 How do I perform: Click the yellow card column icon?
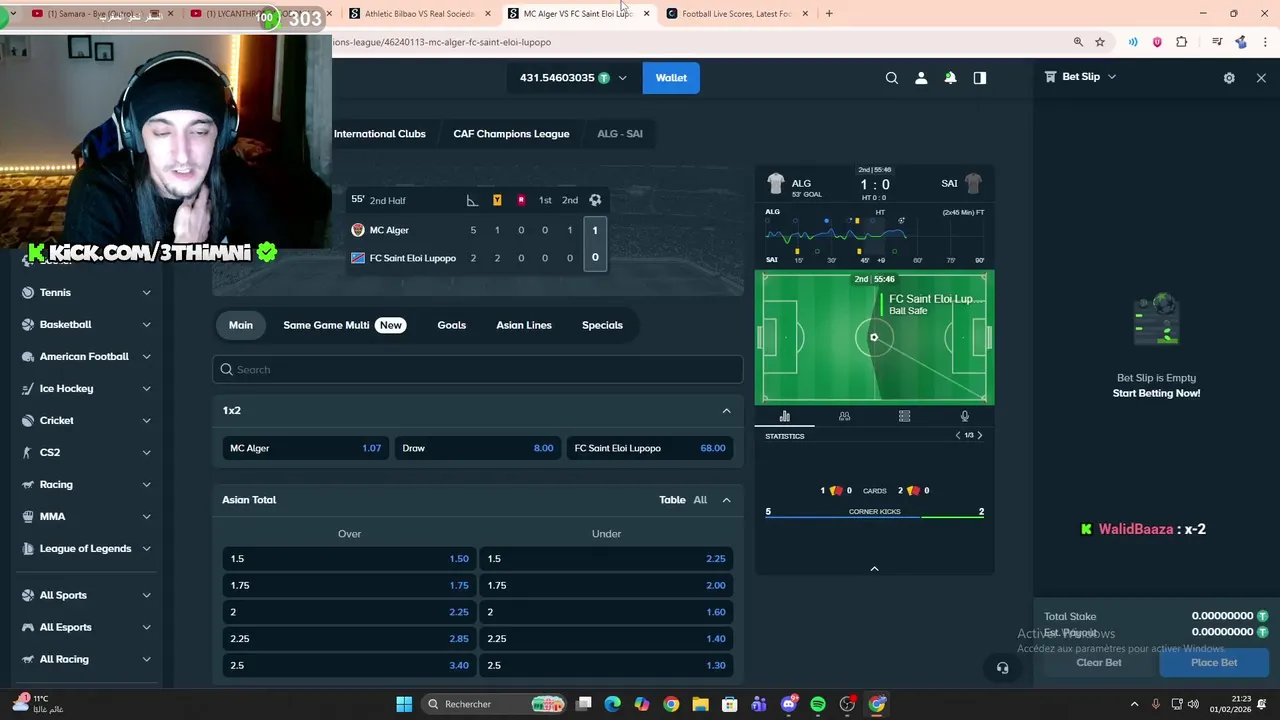[497, 200]
